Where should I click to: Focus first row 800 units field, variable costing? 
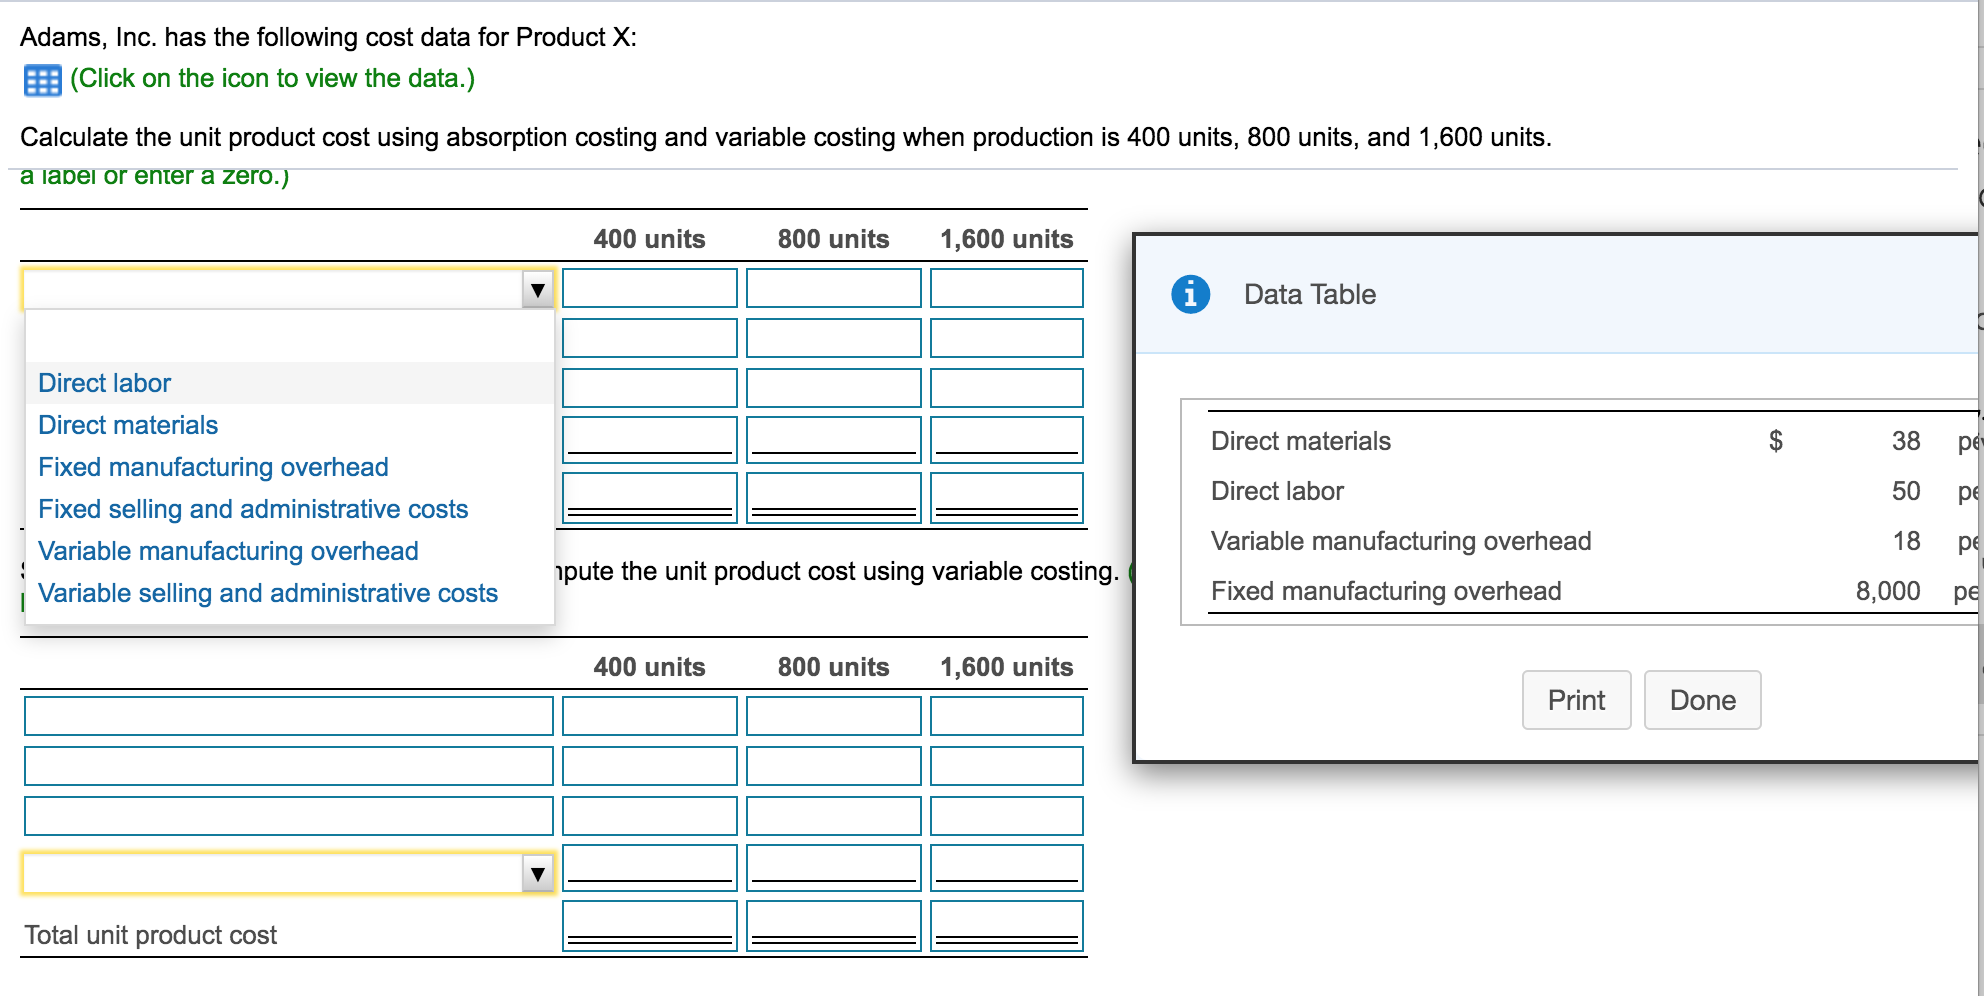[834, 716]
